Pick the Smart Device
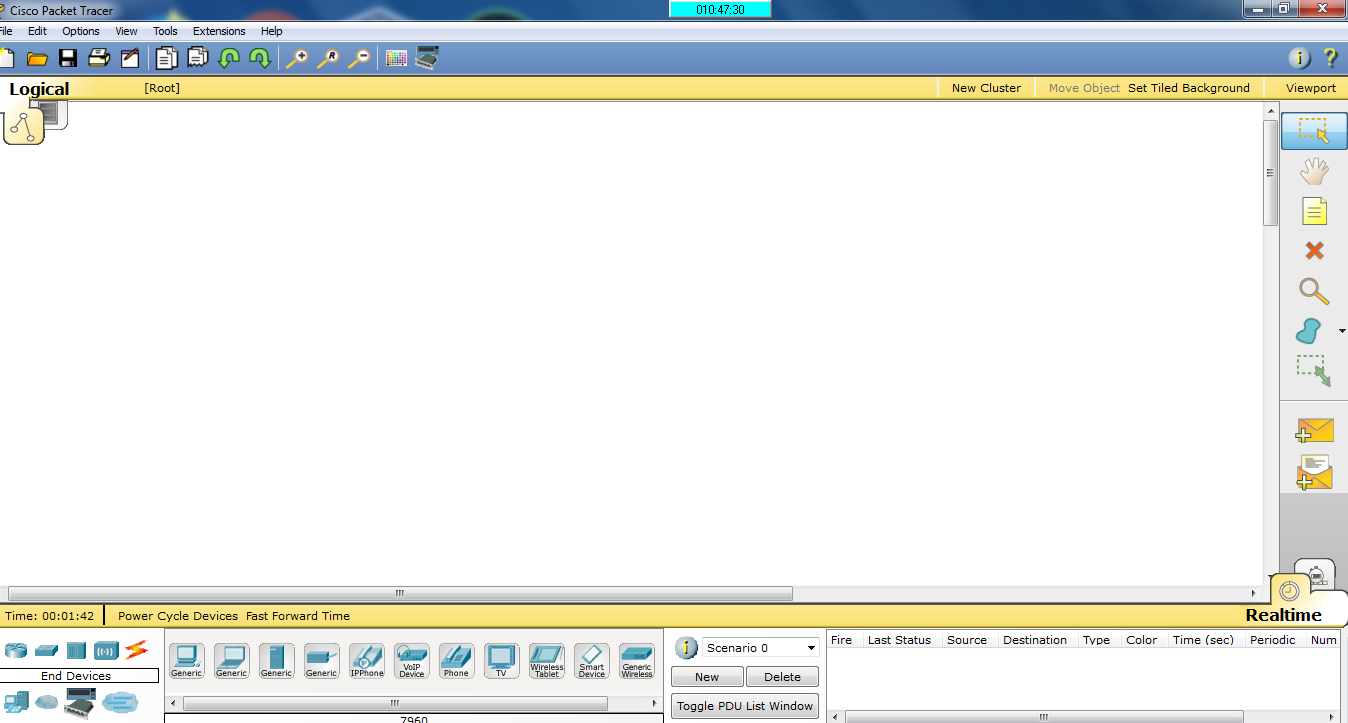This screenshot has height=723, width=1348. pos(591,661)
